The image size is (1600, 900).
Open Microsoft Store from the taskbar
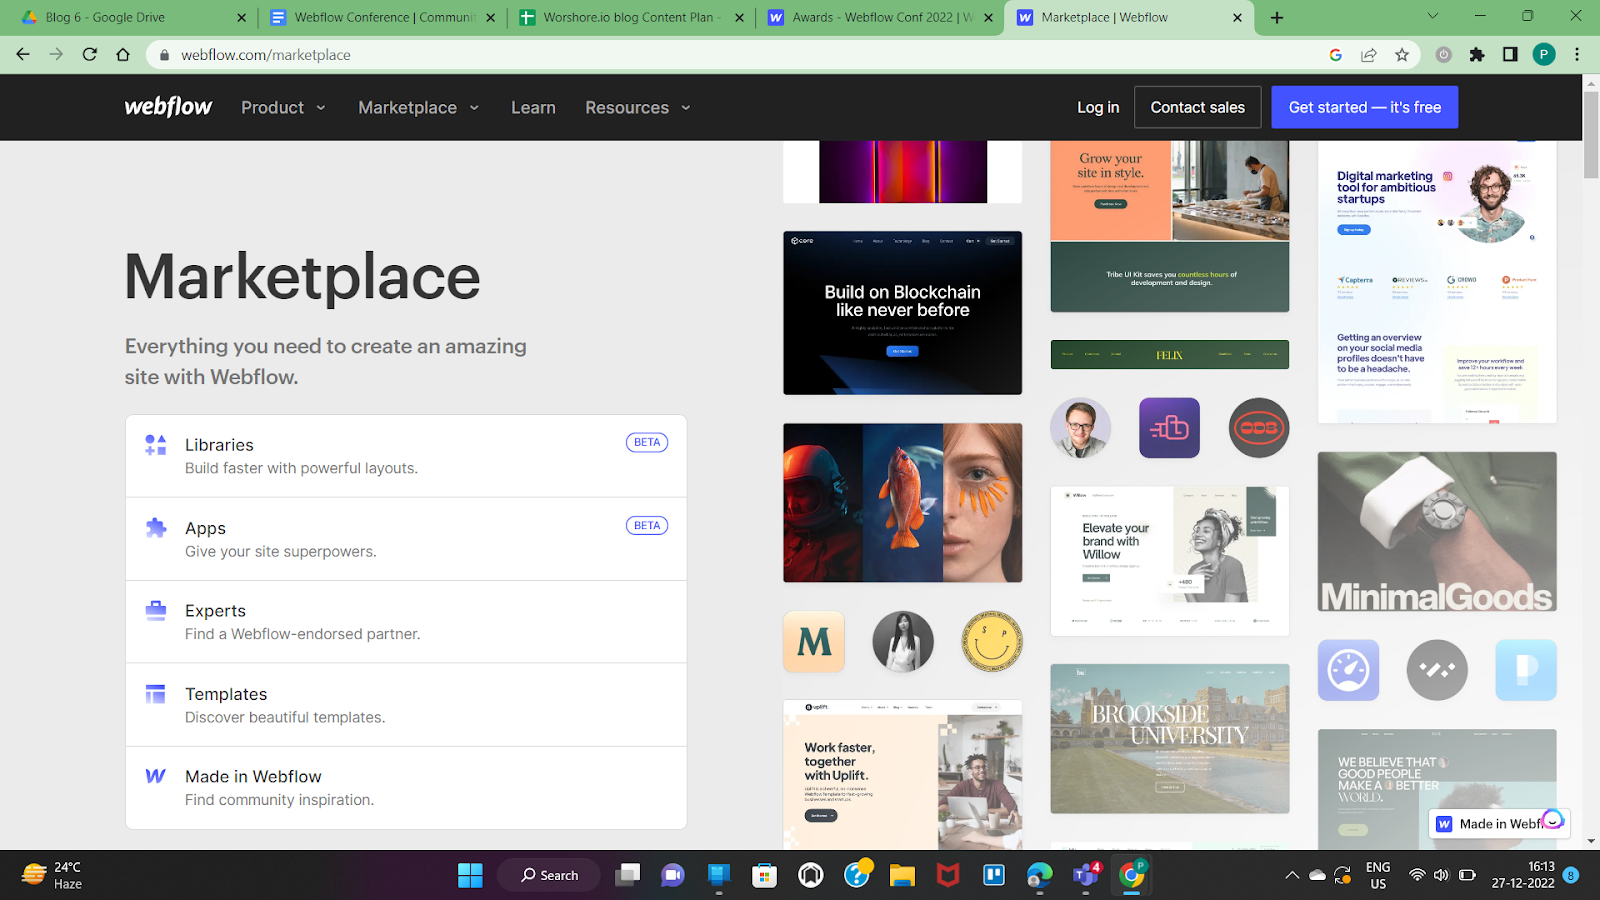click(764, 875)
